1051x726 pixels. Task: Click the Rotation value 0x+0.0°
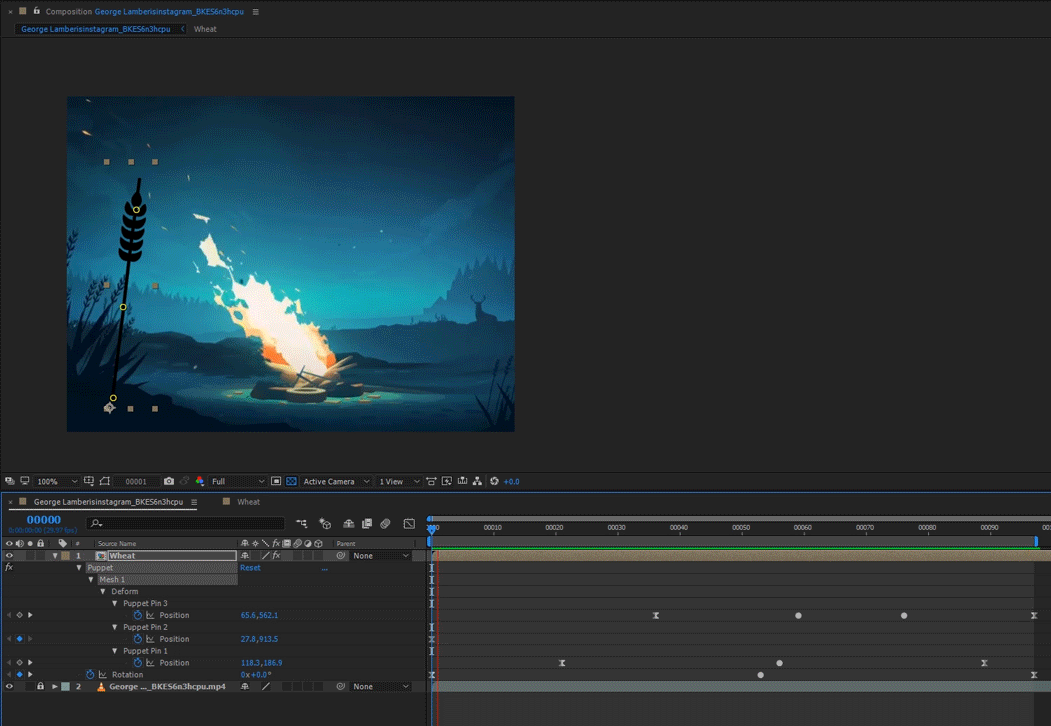tap(256, 674)
